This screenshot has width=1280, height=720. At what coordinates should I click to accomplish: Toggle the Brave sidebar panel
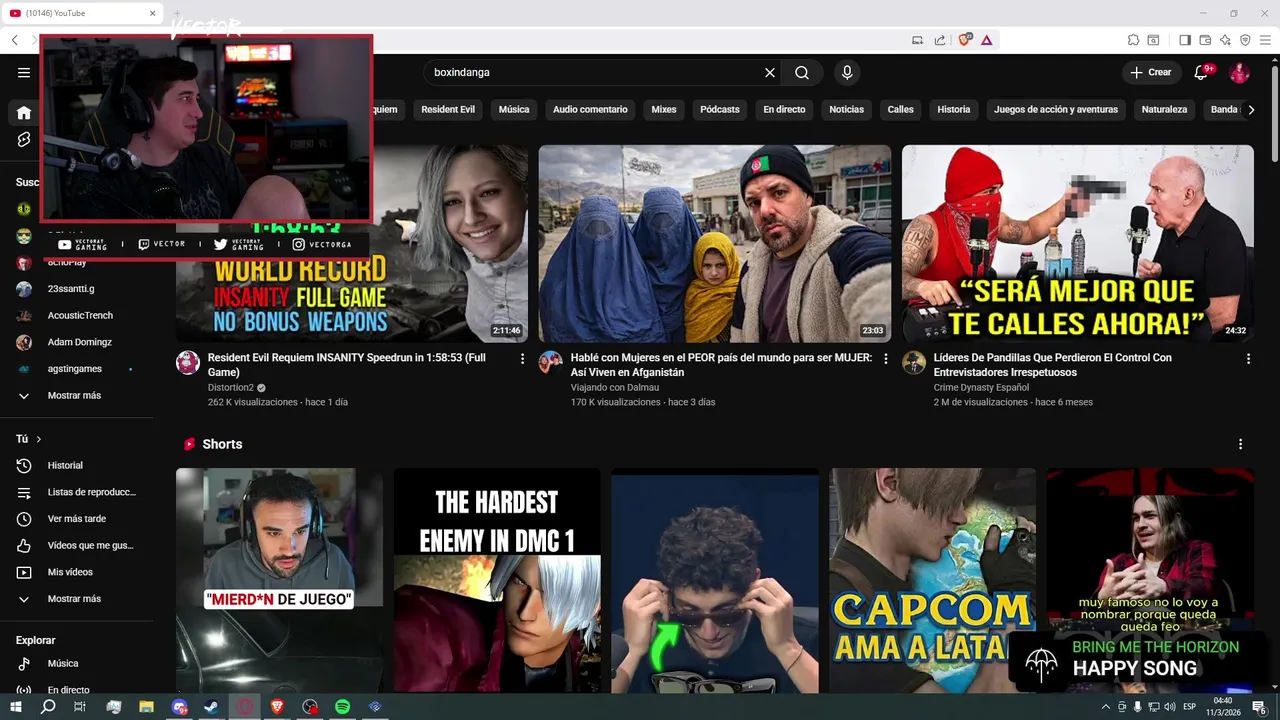click(x=1185, y=40)
